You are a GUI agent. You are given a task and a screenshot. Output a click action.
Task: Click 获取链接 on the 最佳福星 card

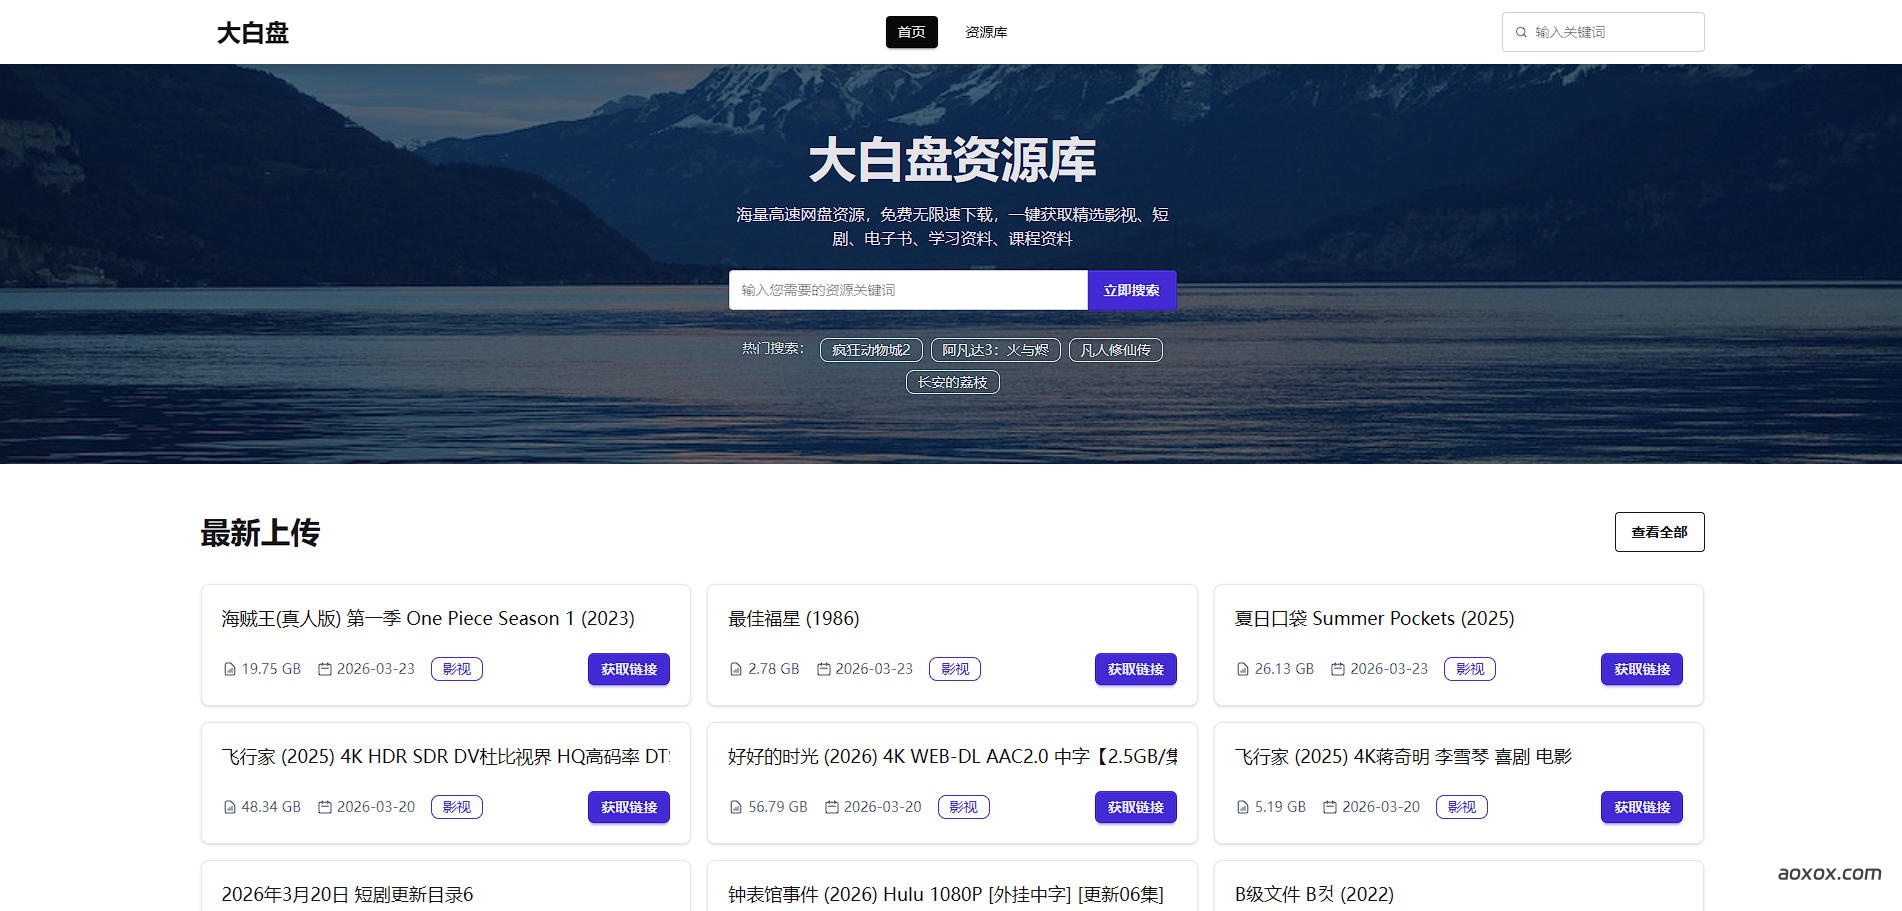click(1135, 669)
